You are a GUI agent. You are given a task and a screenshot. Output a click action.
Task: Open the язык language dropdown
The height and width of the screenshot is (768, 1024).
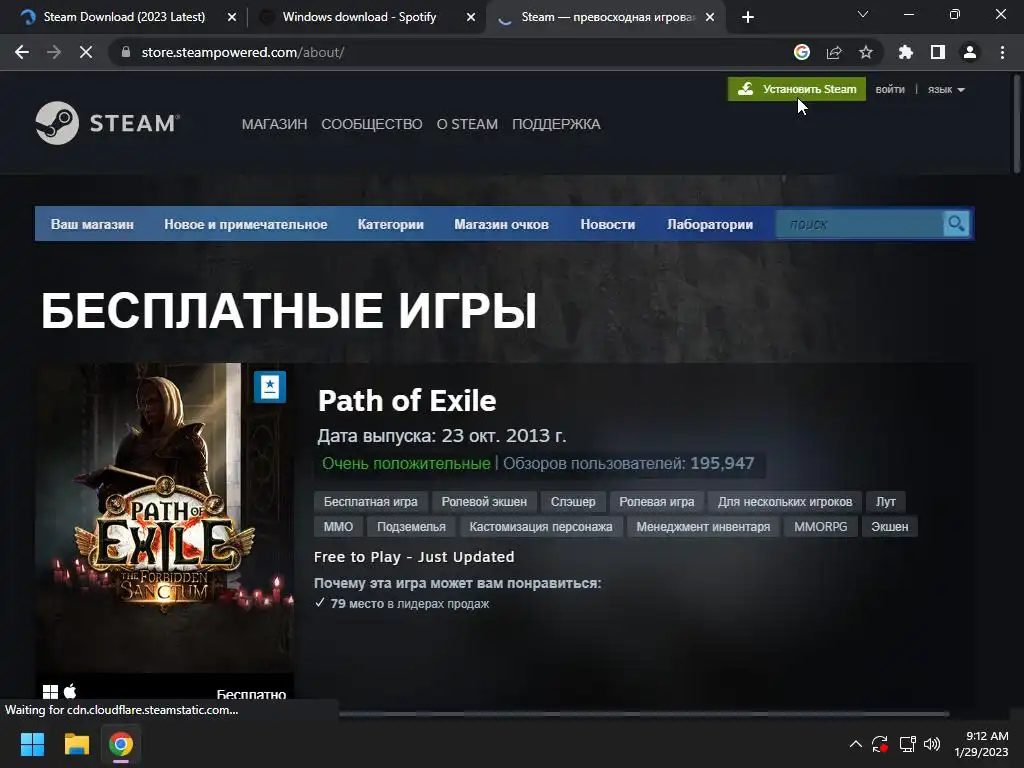coord(946,89)
